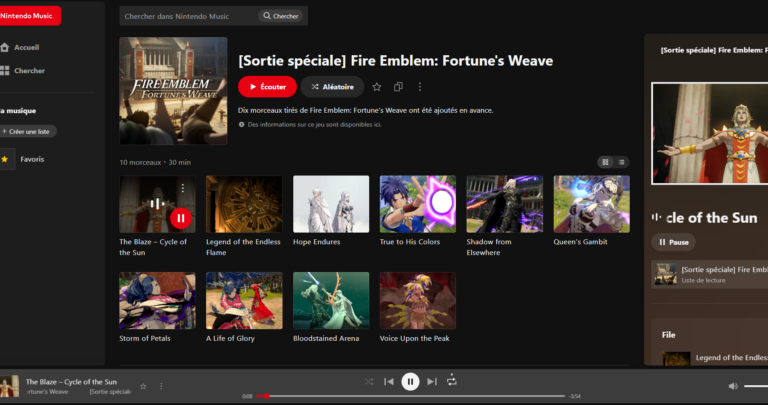Select the Hope Endures track thumbnail

point(331,204)
